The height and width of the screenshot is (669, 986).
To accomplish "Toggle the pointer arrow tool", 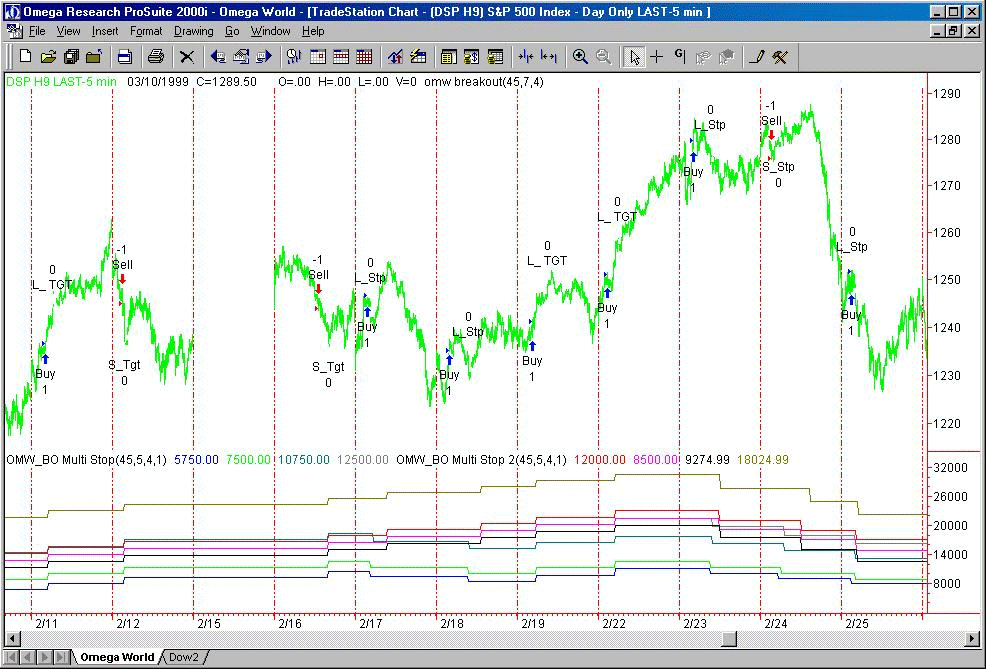I will pos(633,57).
